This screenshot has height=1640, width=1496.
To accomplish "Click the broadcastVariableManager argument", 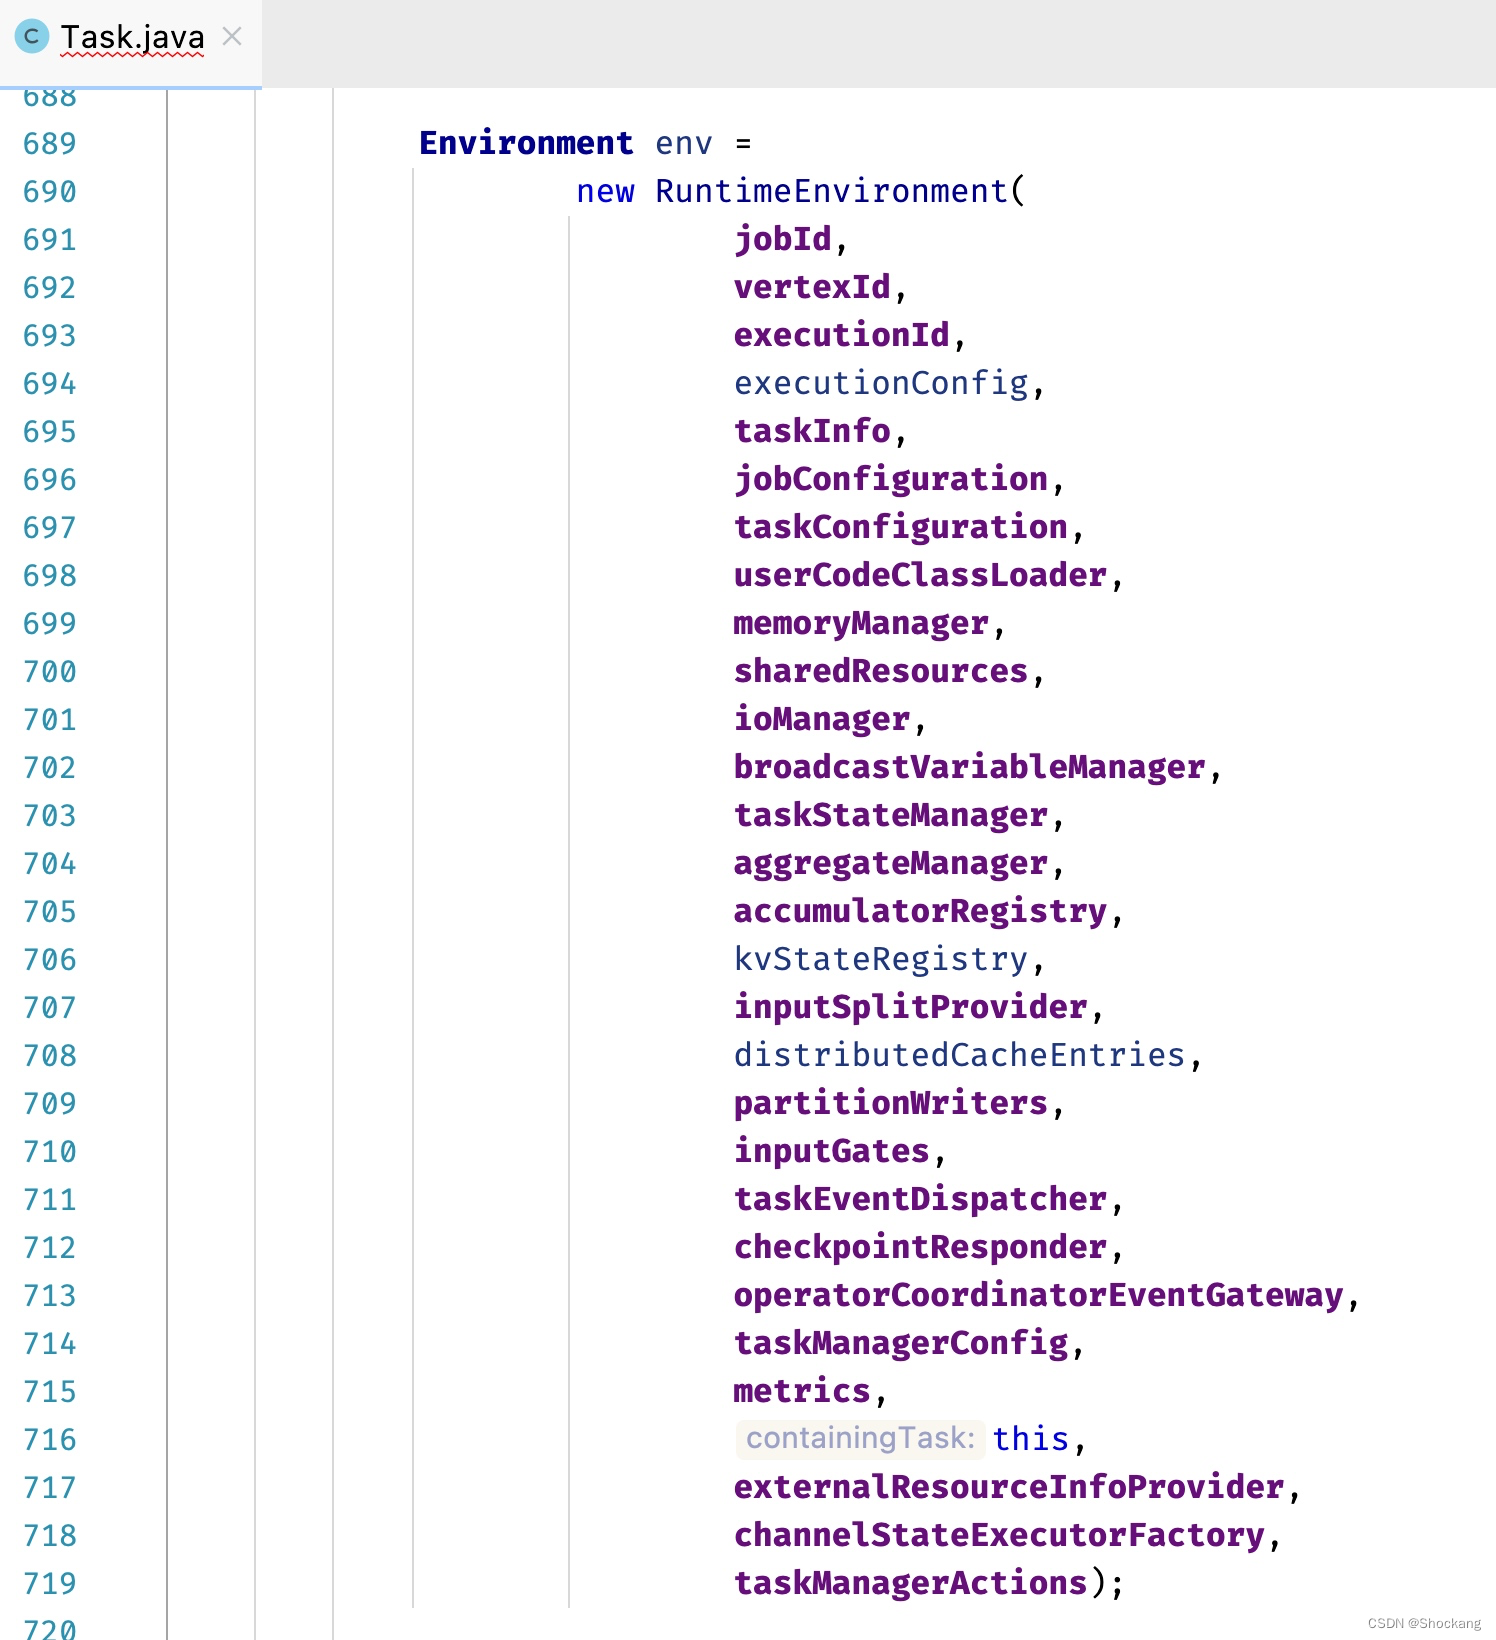I will coord(970,768).
